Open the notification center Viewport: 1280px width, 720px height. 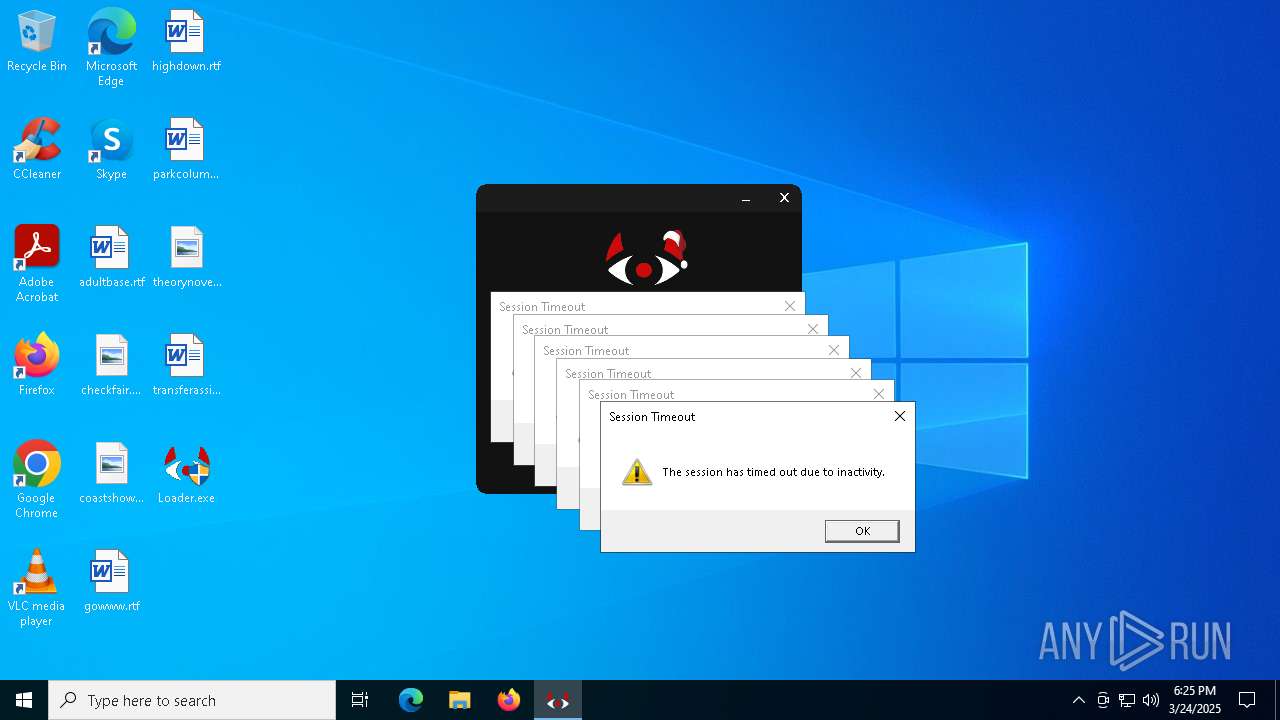(1247, 700)
